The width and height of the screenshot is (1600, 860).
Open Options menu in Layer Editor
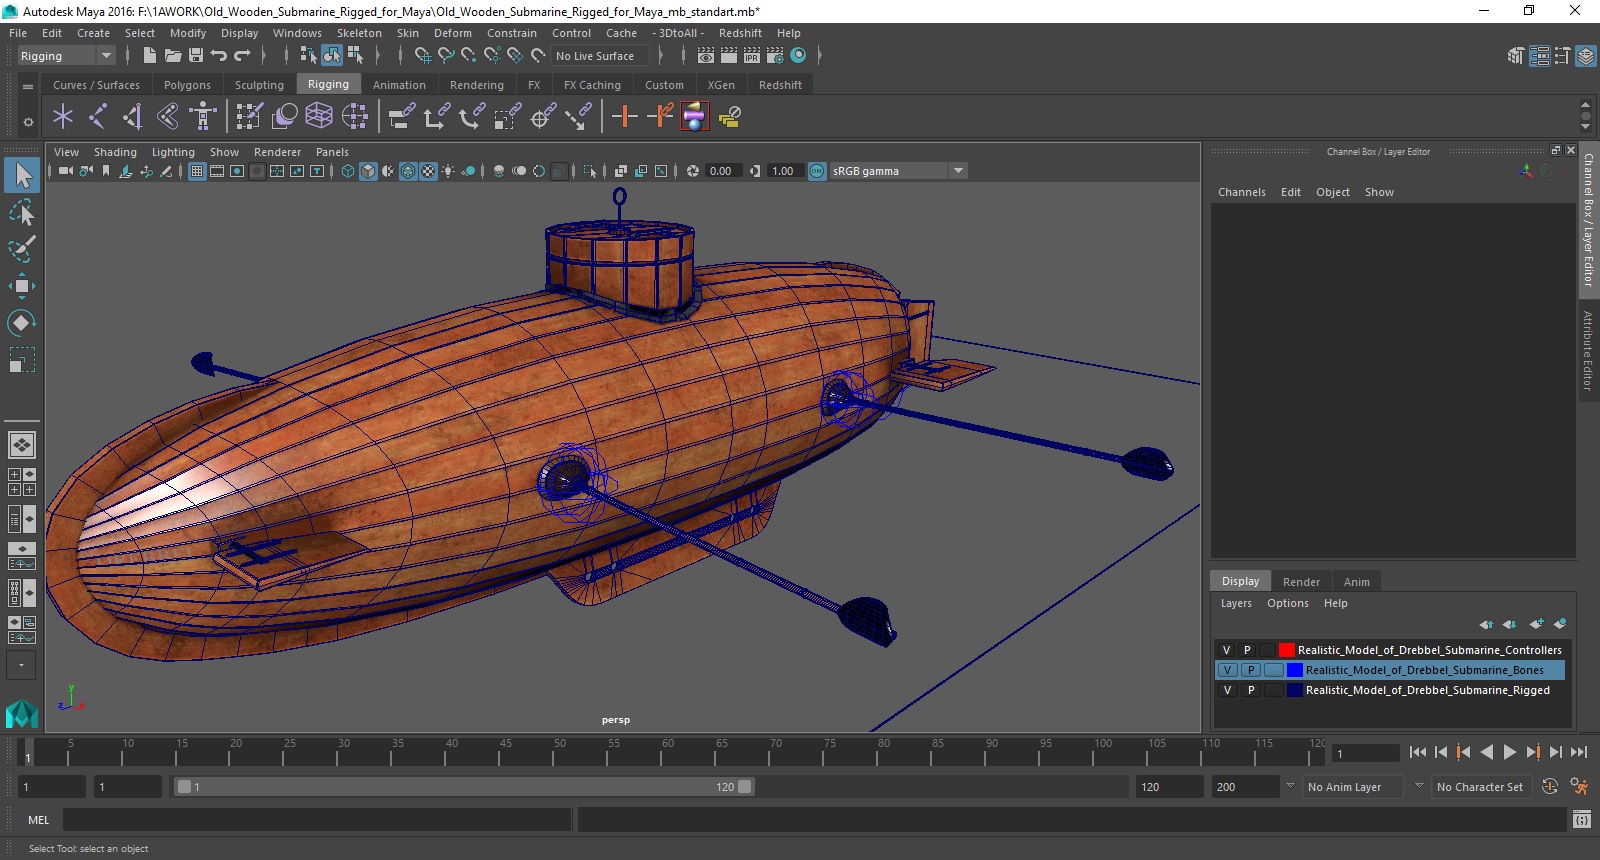coord(1287,603)
